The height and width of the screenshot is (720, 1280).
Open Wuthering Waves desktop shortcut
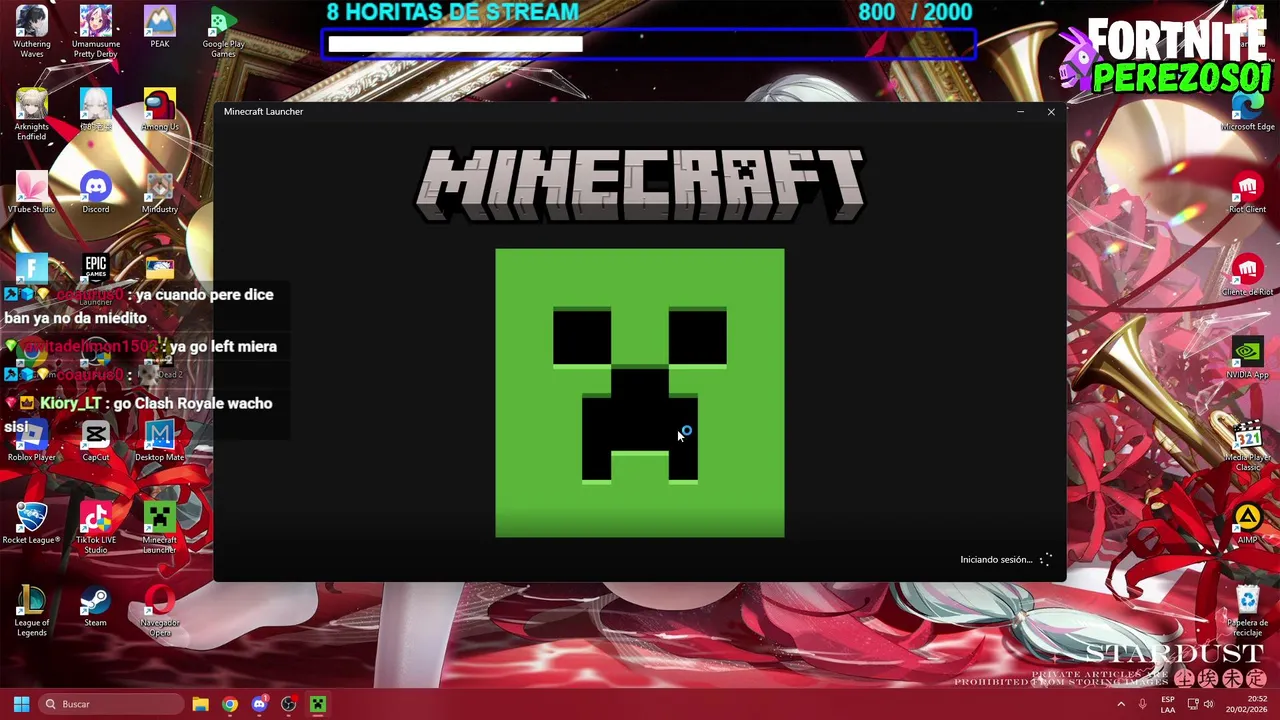click(32, 31)
